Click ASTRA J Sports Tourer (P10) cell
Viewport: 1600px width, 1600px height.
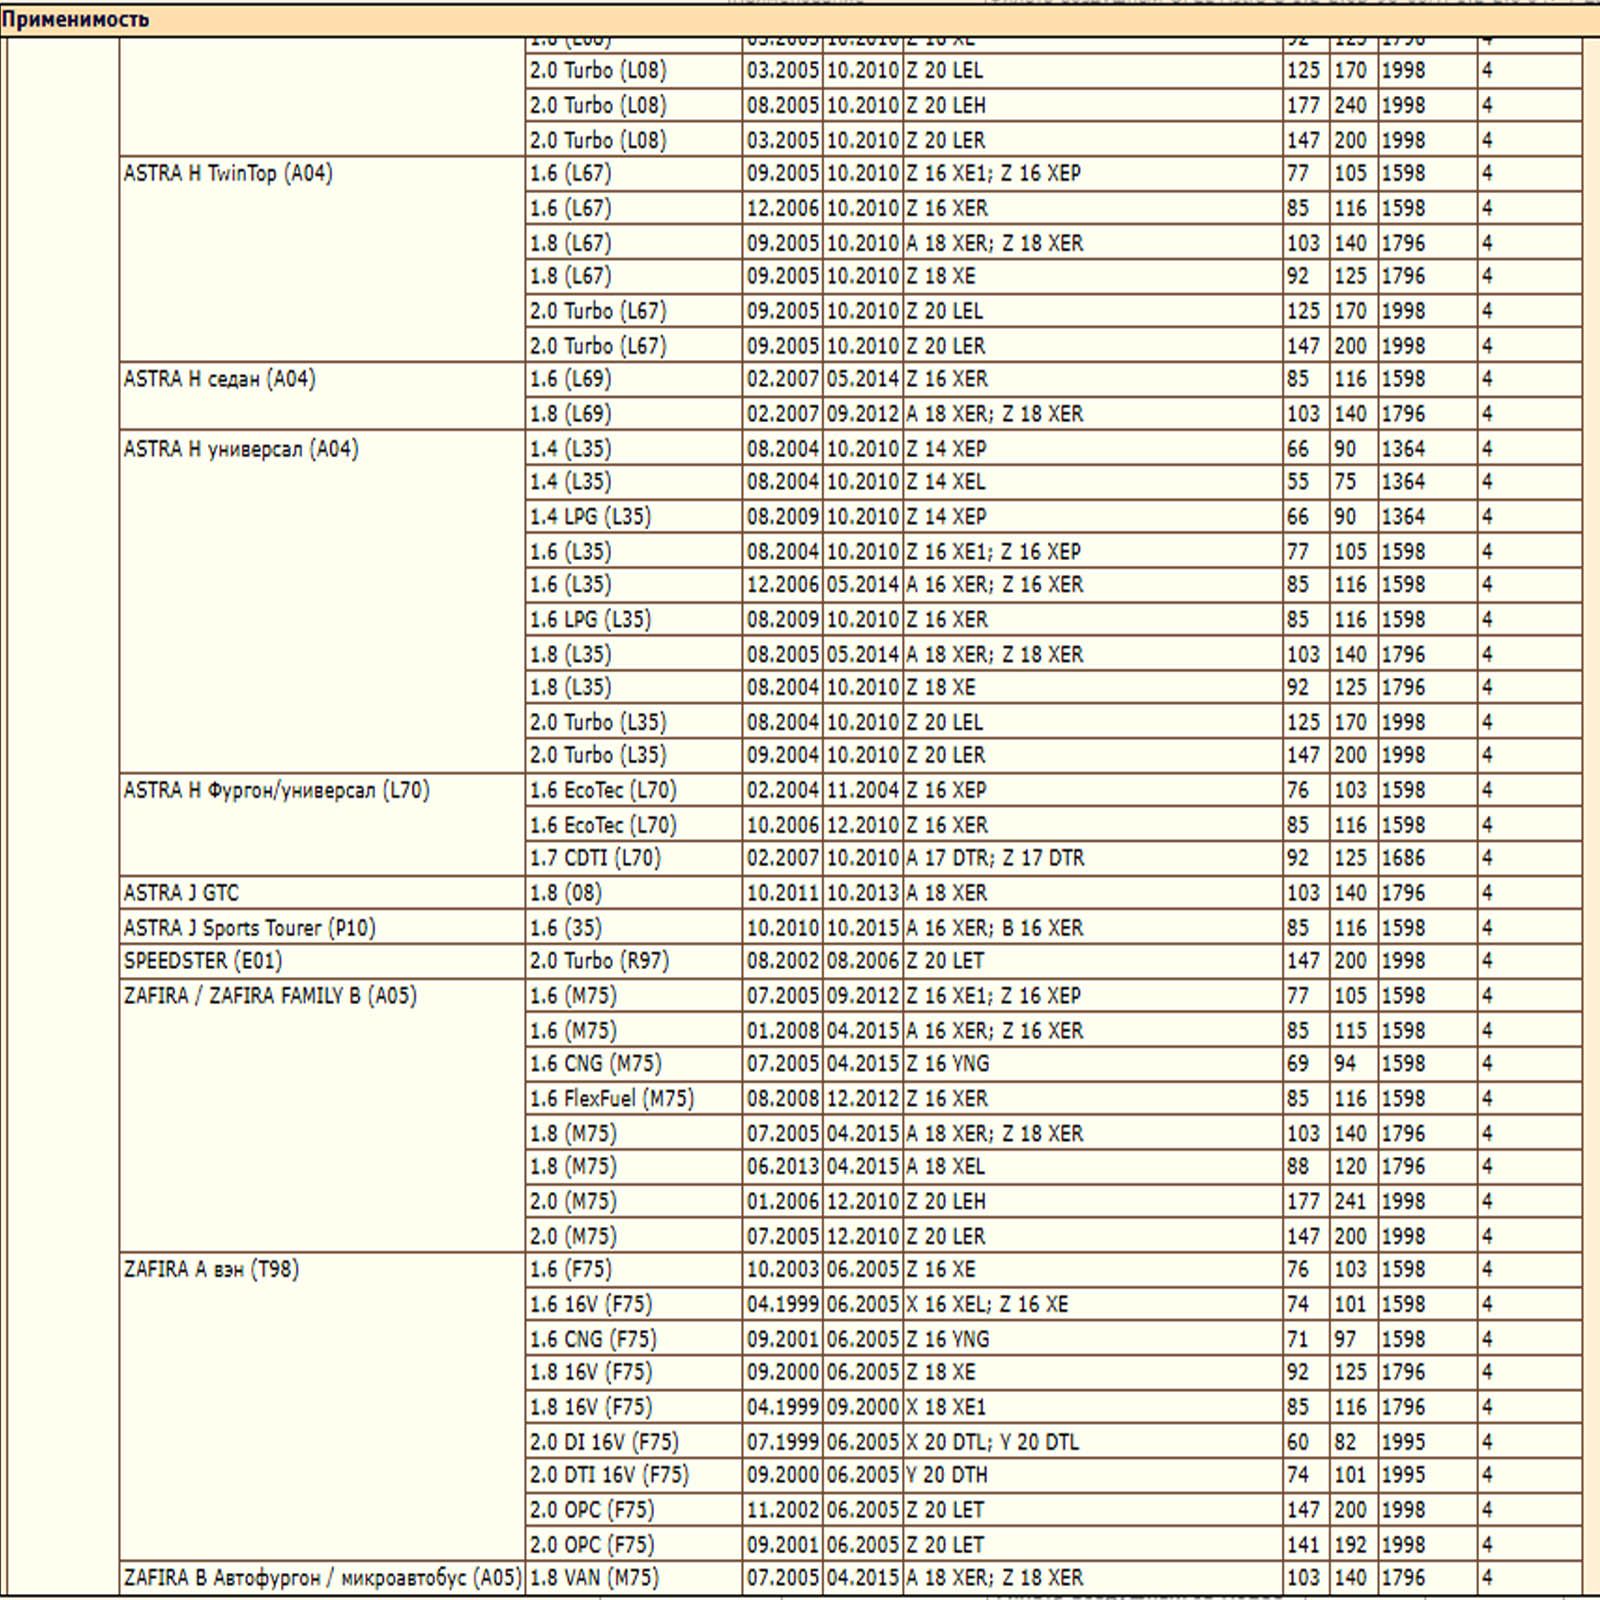click(x=249, y=928)
